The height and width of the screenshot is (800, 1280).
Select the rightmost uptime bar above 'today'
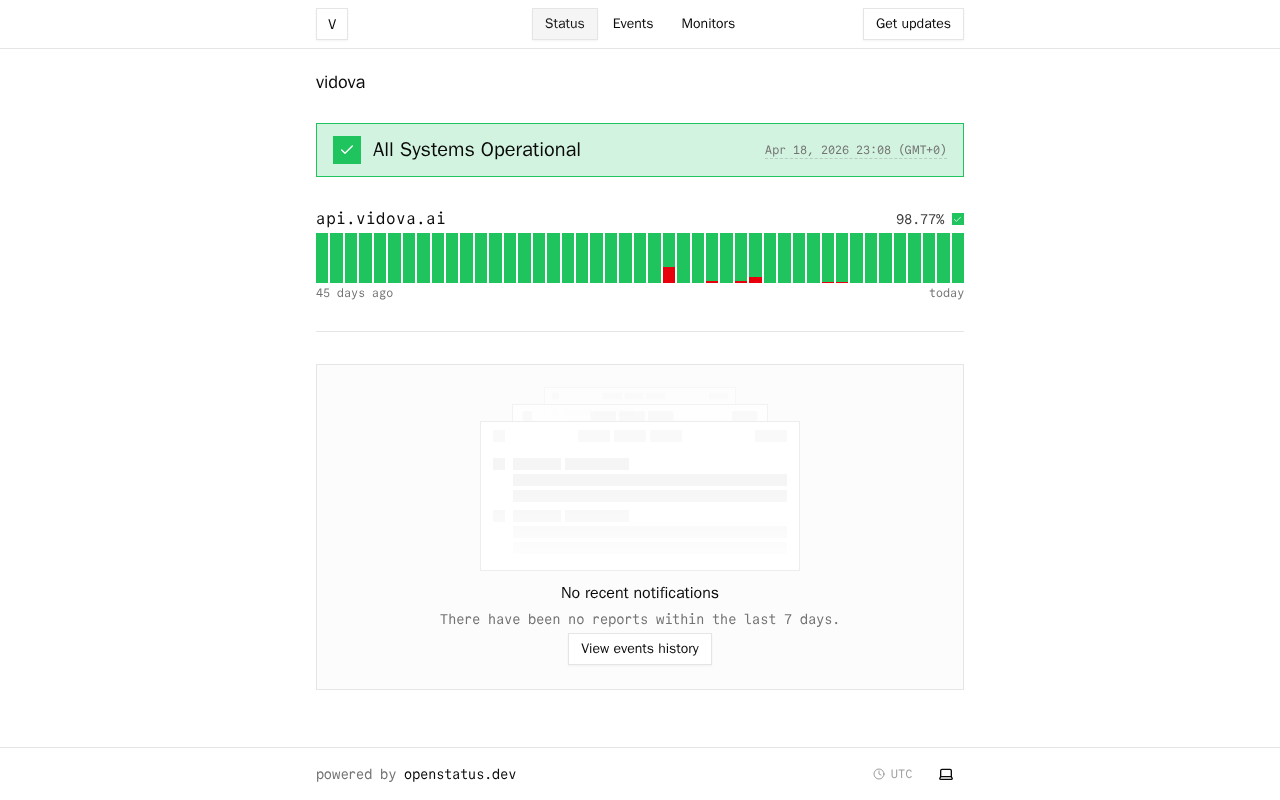click(958, 258)
